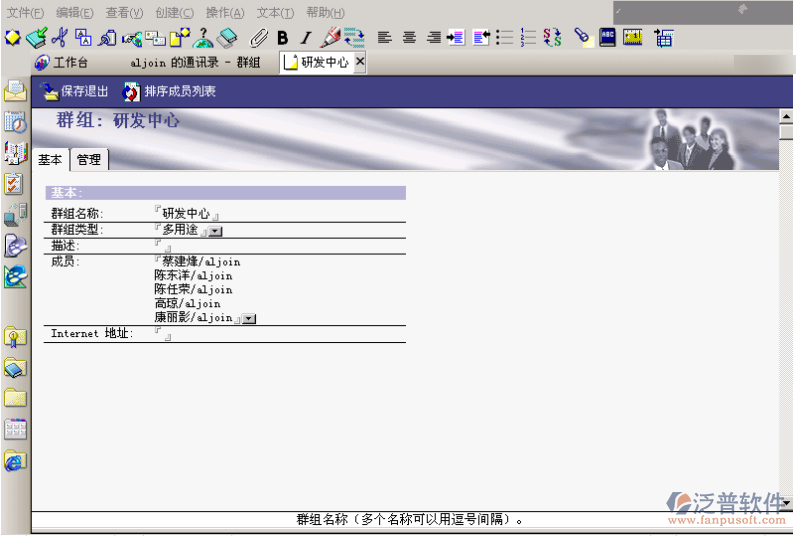This screenshot has width=796, height=536.
Task: Switch to the 工作台 window tab
Action: point(61,62)
